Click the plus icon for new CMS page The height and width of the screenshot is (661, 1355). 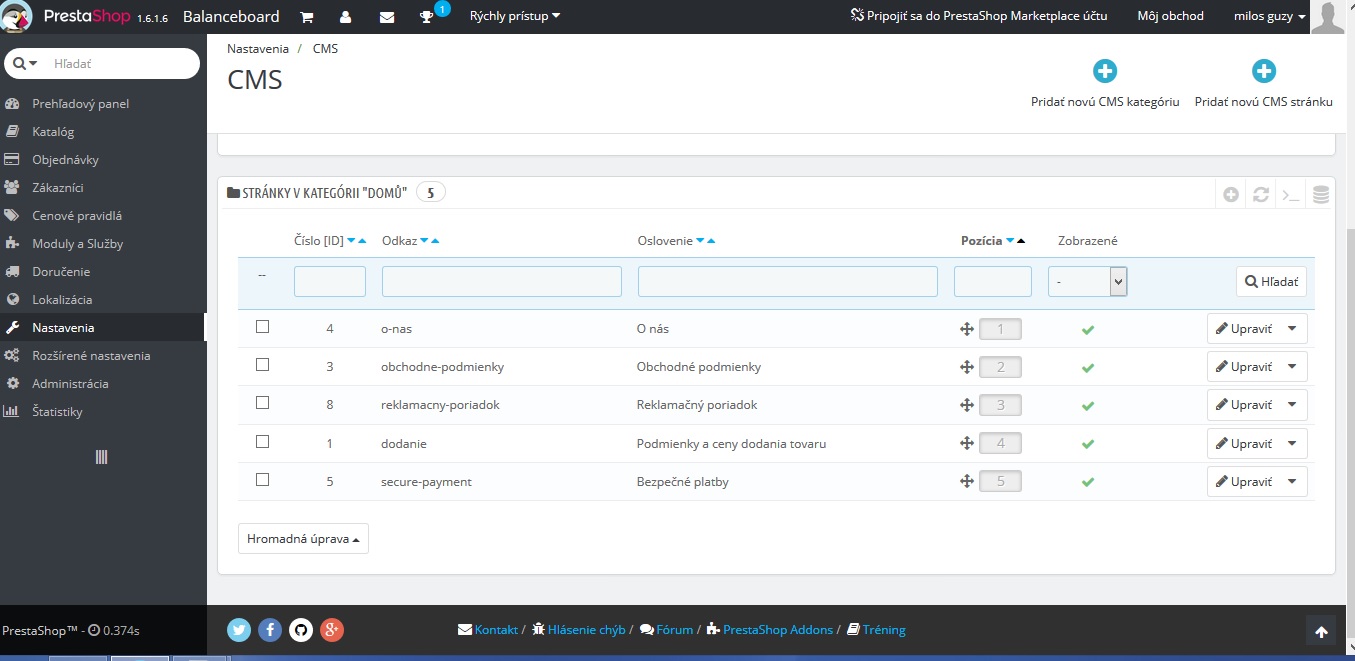pos(1264,71)
